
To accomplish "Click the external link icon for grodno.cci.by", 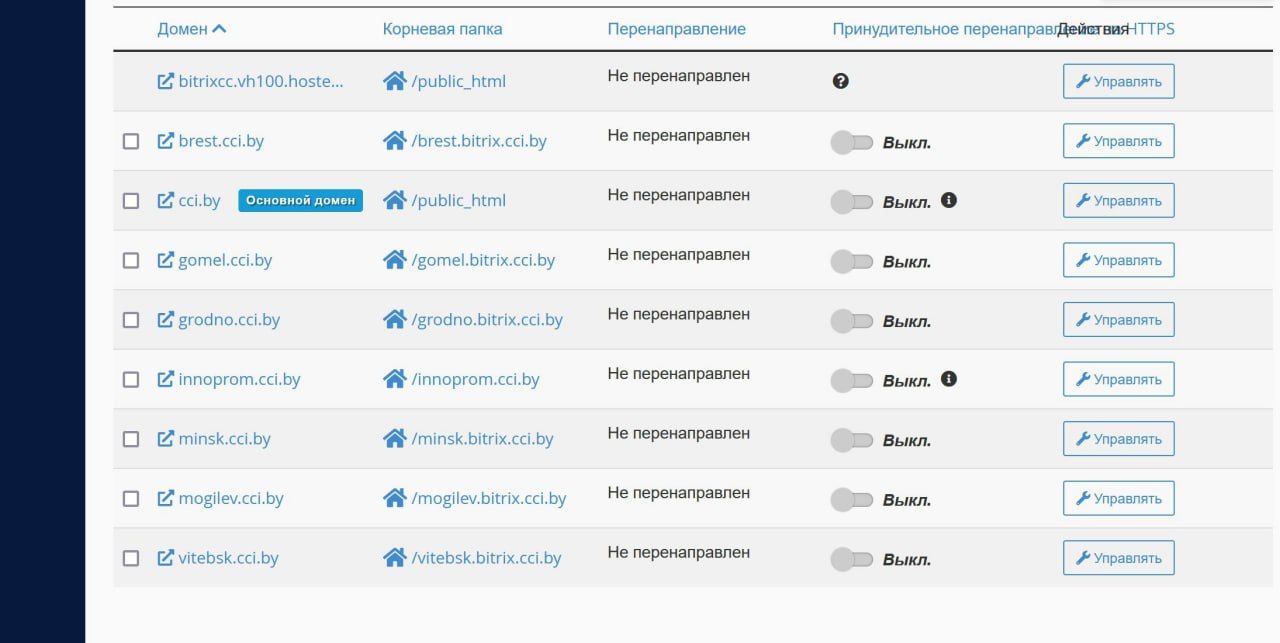I will pos(166,320).
